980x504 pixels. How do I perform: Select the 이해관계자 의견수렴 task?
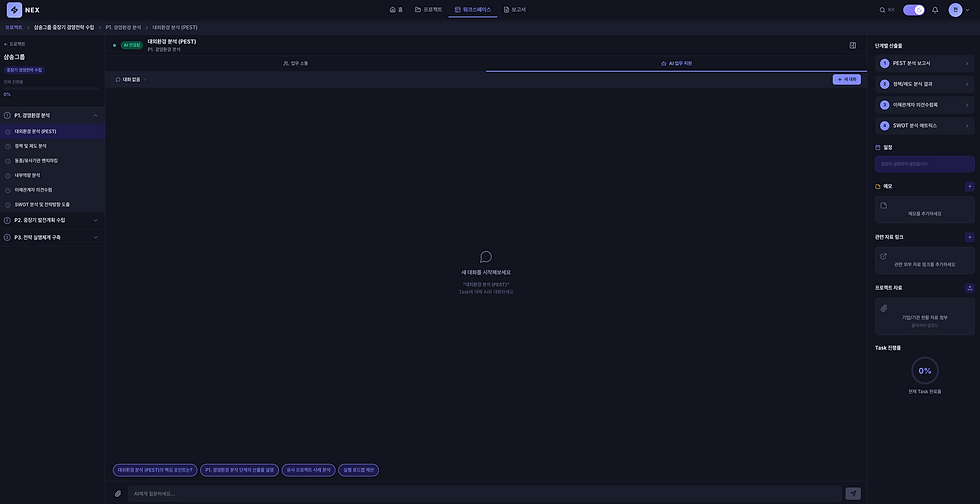52,189
